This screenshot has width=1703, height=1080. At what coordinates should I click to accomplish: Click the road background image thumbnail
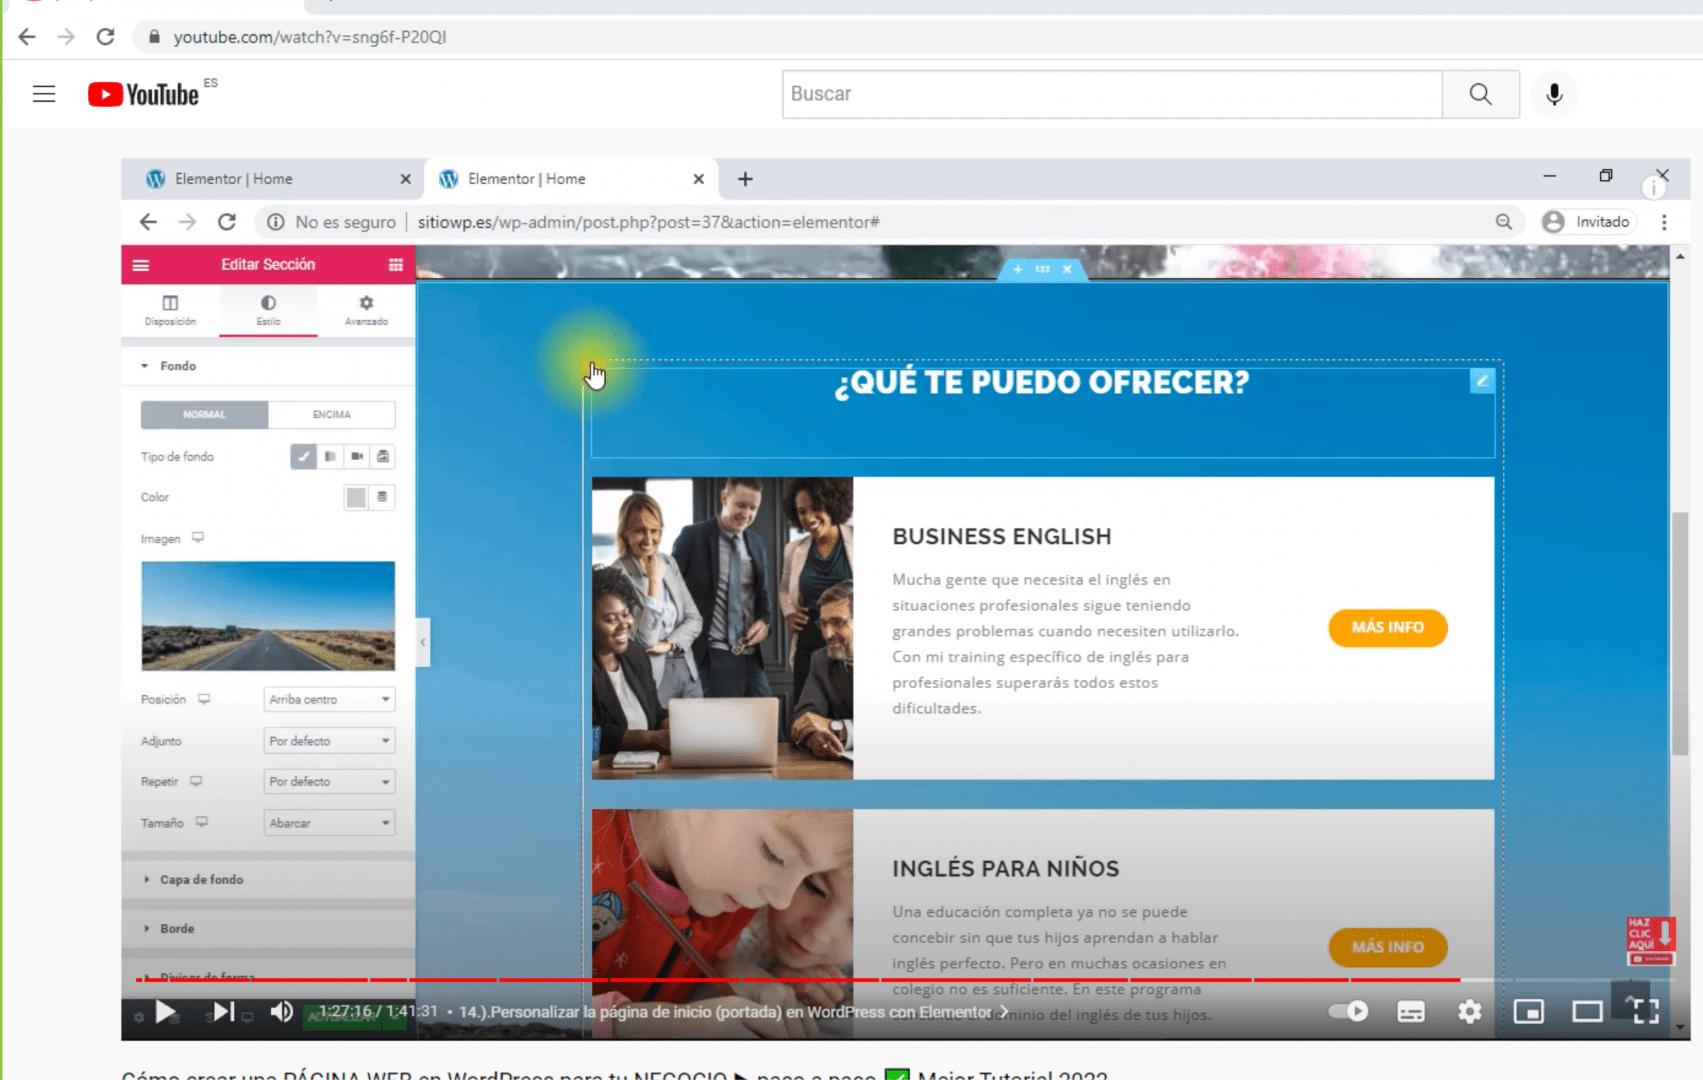coord(268,615)
